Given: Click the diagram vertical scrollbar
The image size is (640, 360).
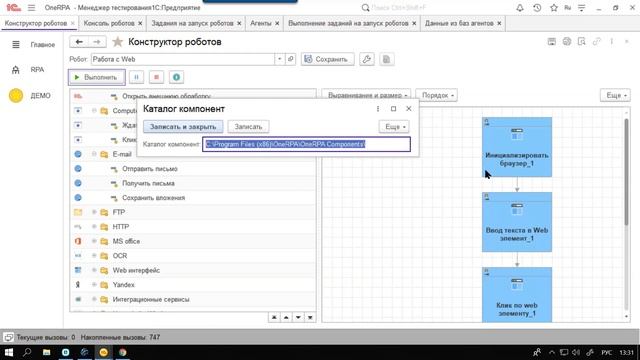Looking at the screenshot, I should pos(627,171).
